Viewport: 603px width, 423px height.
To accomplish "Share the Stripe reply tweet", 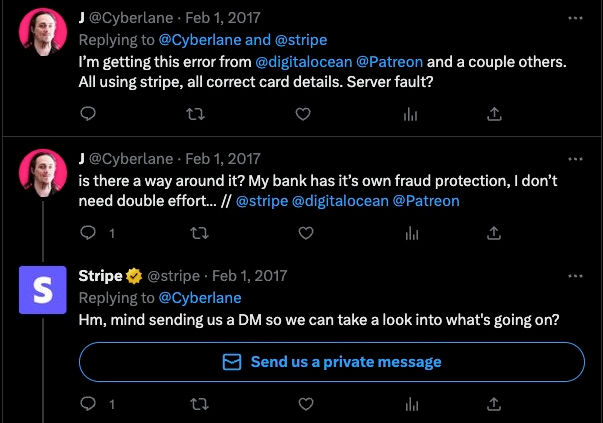I will click(x=493, y=405).
